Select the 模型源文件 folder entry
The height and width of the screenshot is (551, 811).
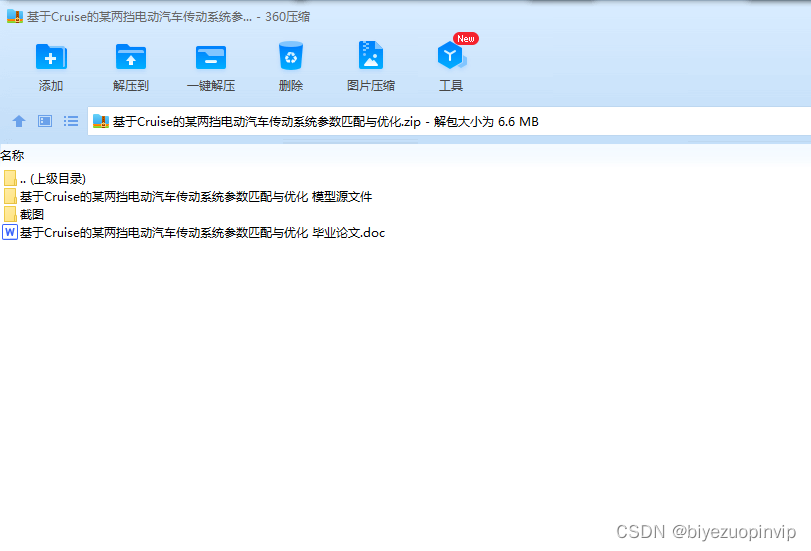(188, 197)
